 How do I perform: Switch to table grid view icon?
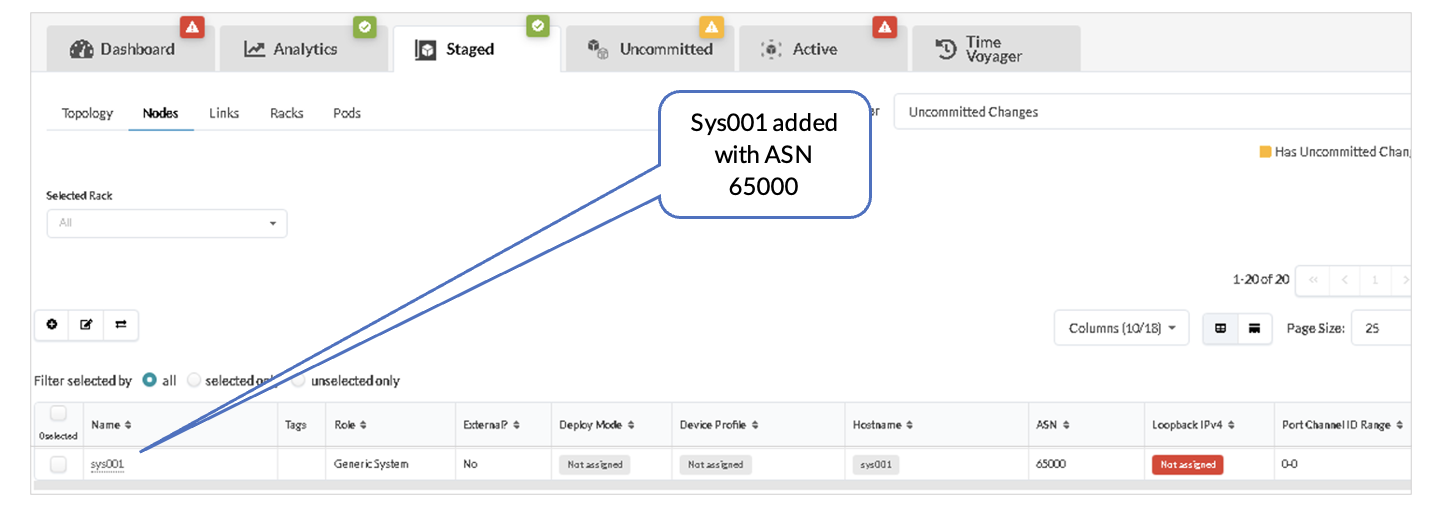coord(1220,328)
